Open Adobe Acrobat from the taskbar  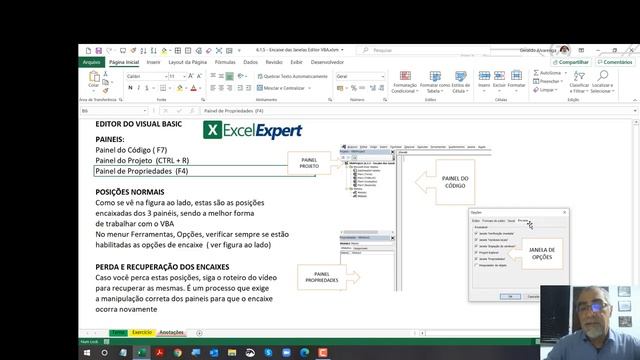(x=160, y=353)
